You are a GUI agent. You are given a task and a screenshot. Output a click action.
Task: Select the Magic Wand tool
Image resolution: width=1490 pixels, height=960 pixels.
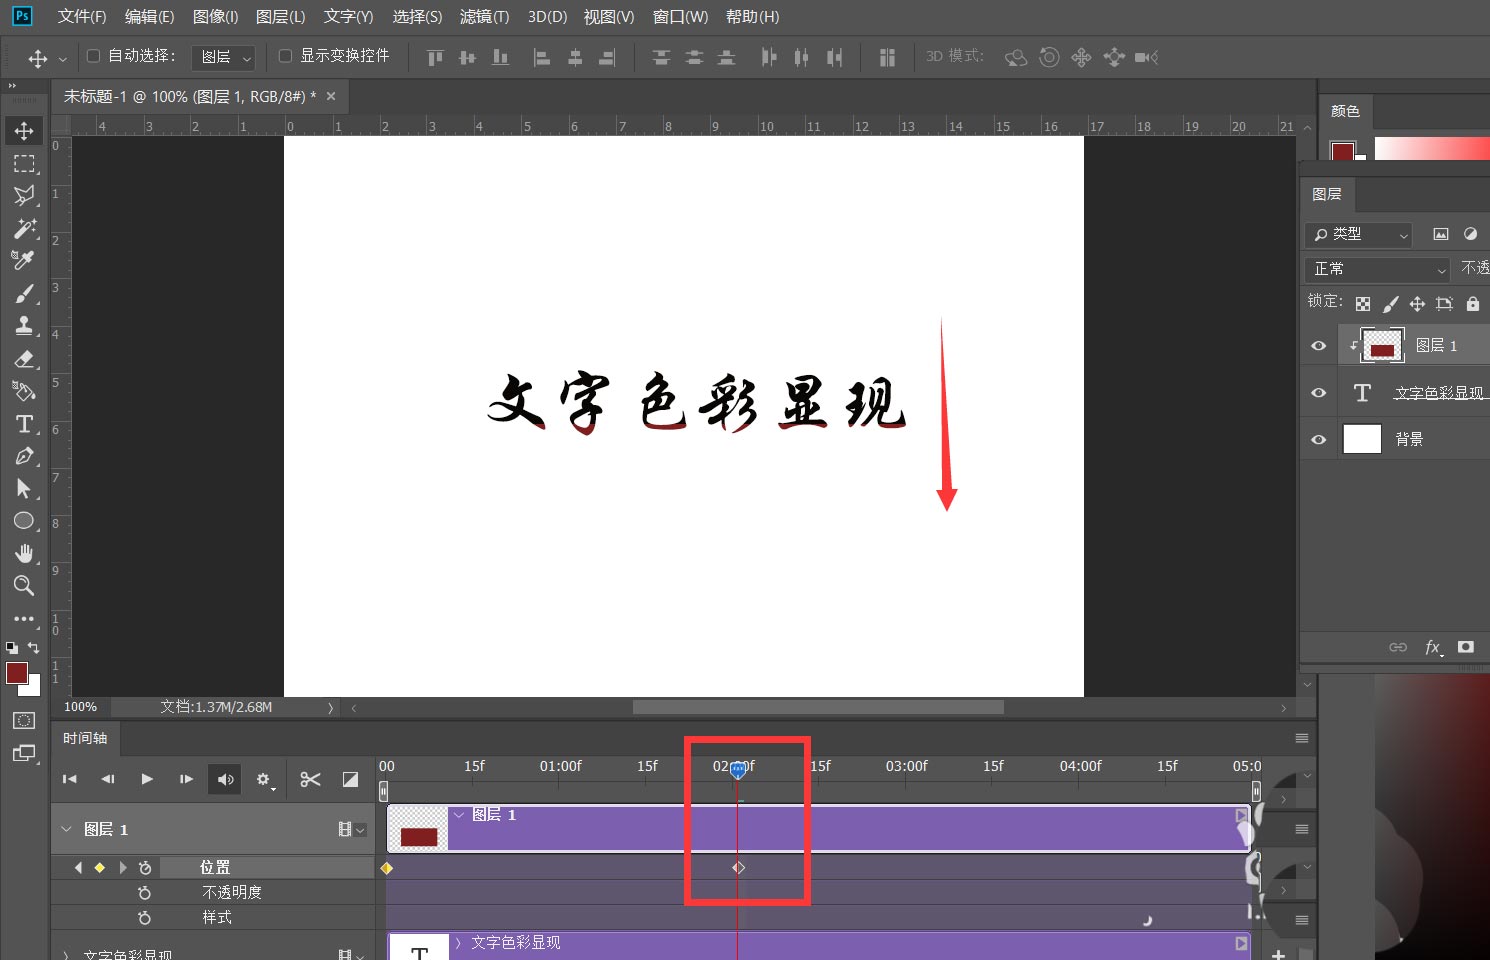pos(24,228)
